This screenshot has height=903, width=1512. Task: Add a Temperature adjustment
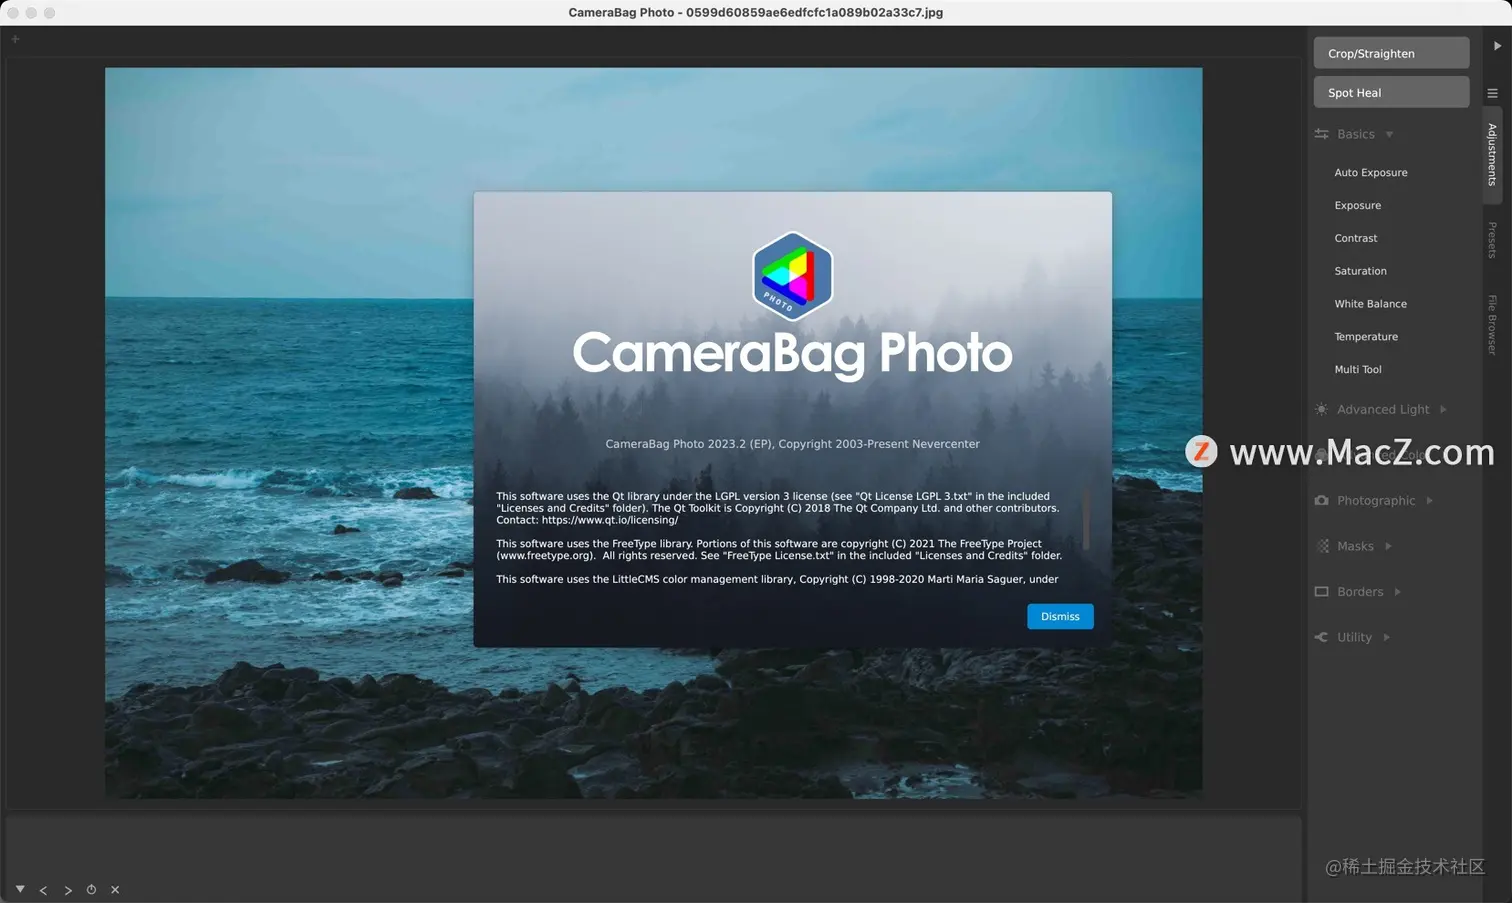1366,337
